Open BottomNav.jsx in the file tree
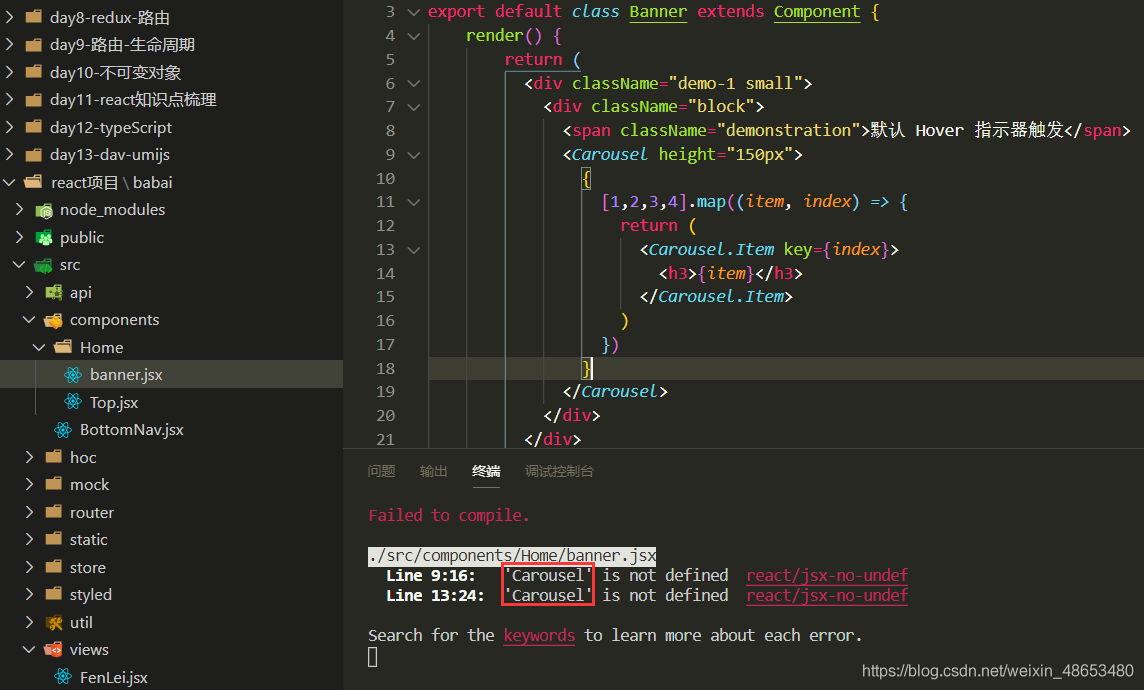The height and width of the screenshot is (690, 1144). [x=131, y=430]
